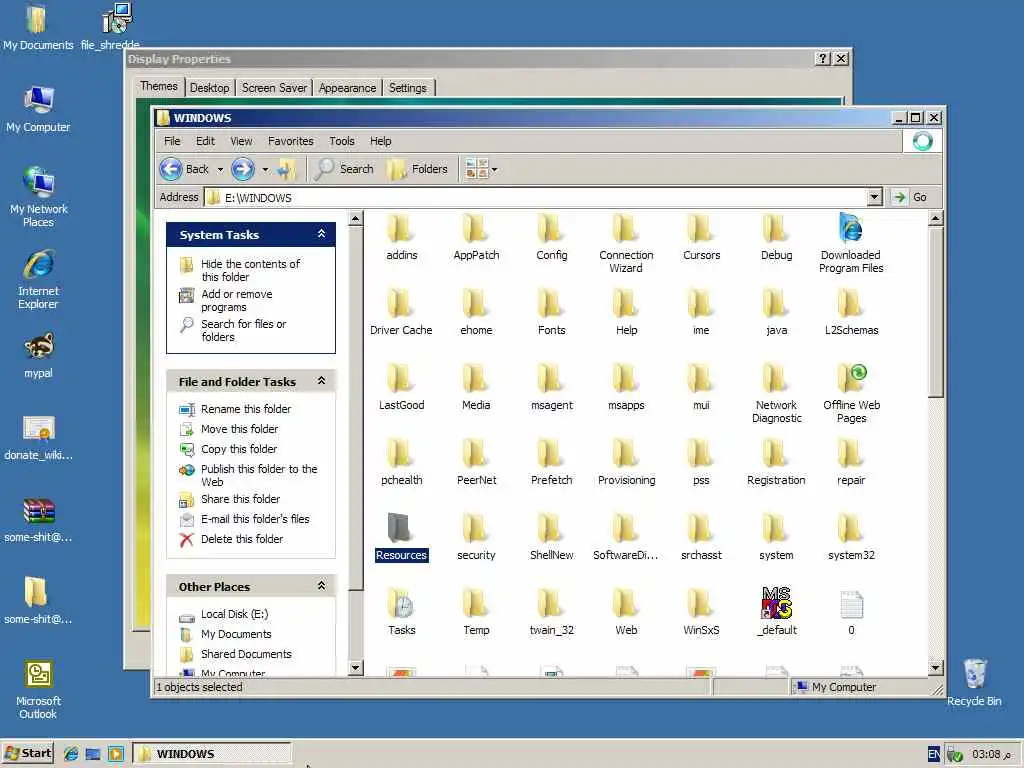The height and width of the screenshot is (768, 1024).
Task: Select the Prefetch folder
Action: [551, 461]
